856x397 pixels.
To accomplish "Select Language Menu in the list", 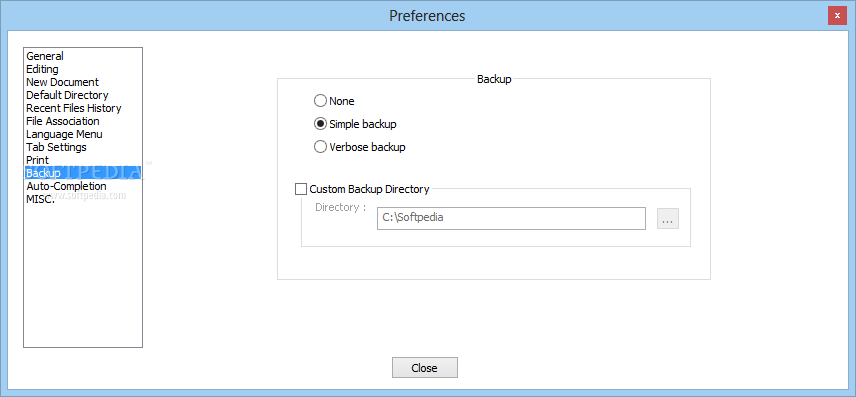I will [x=83, y=134].
